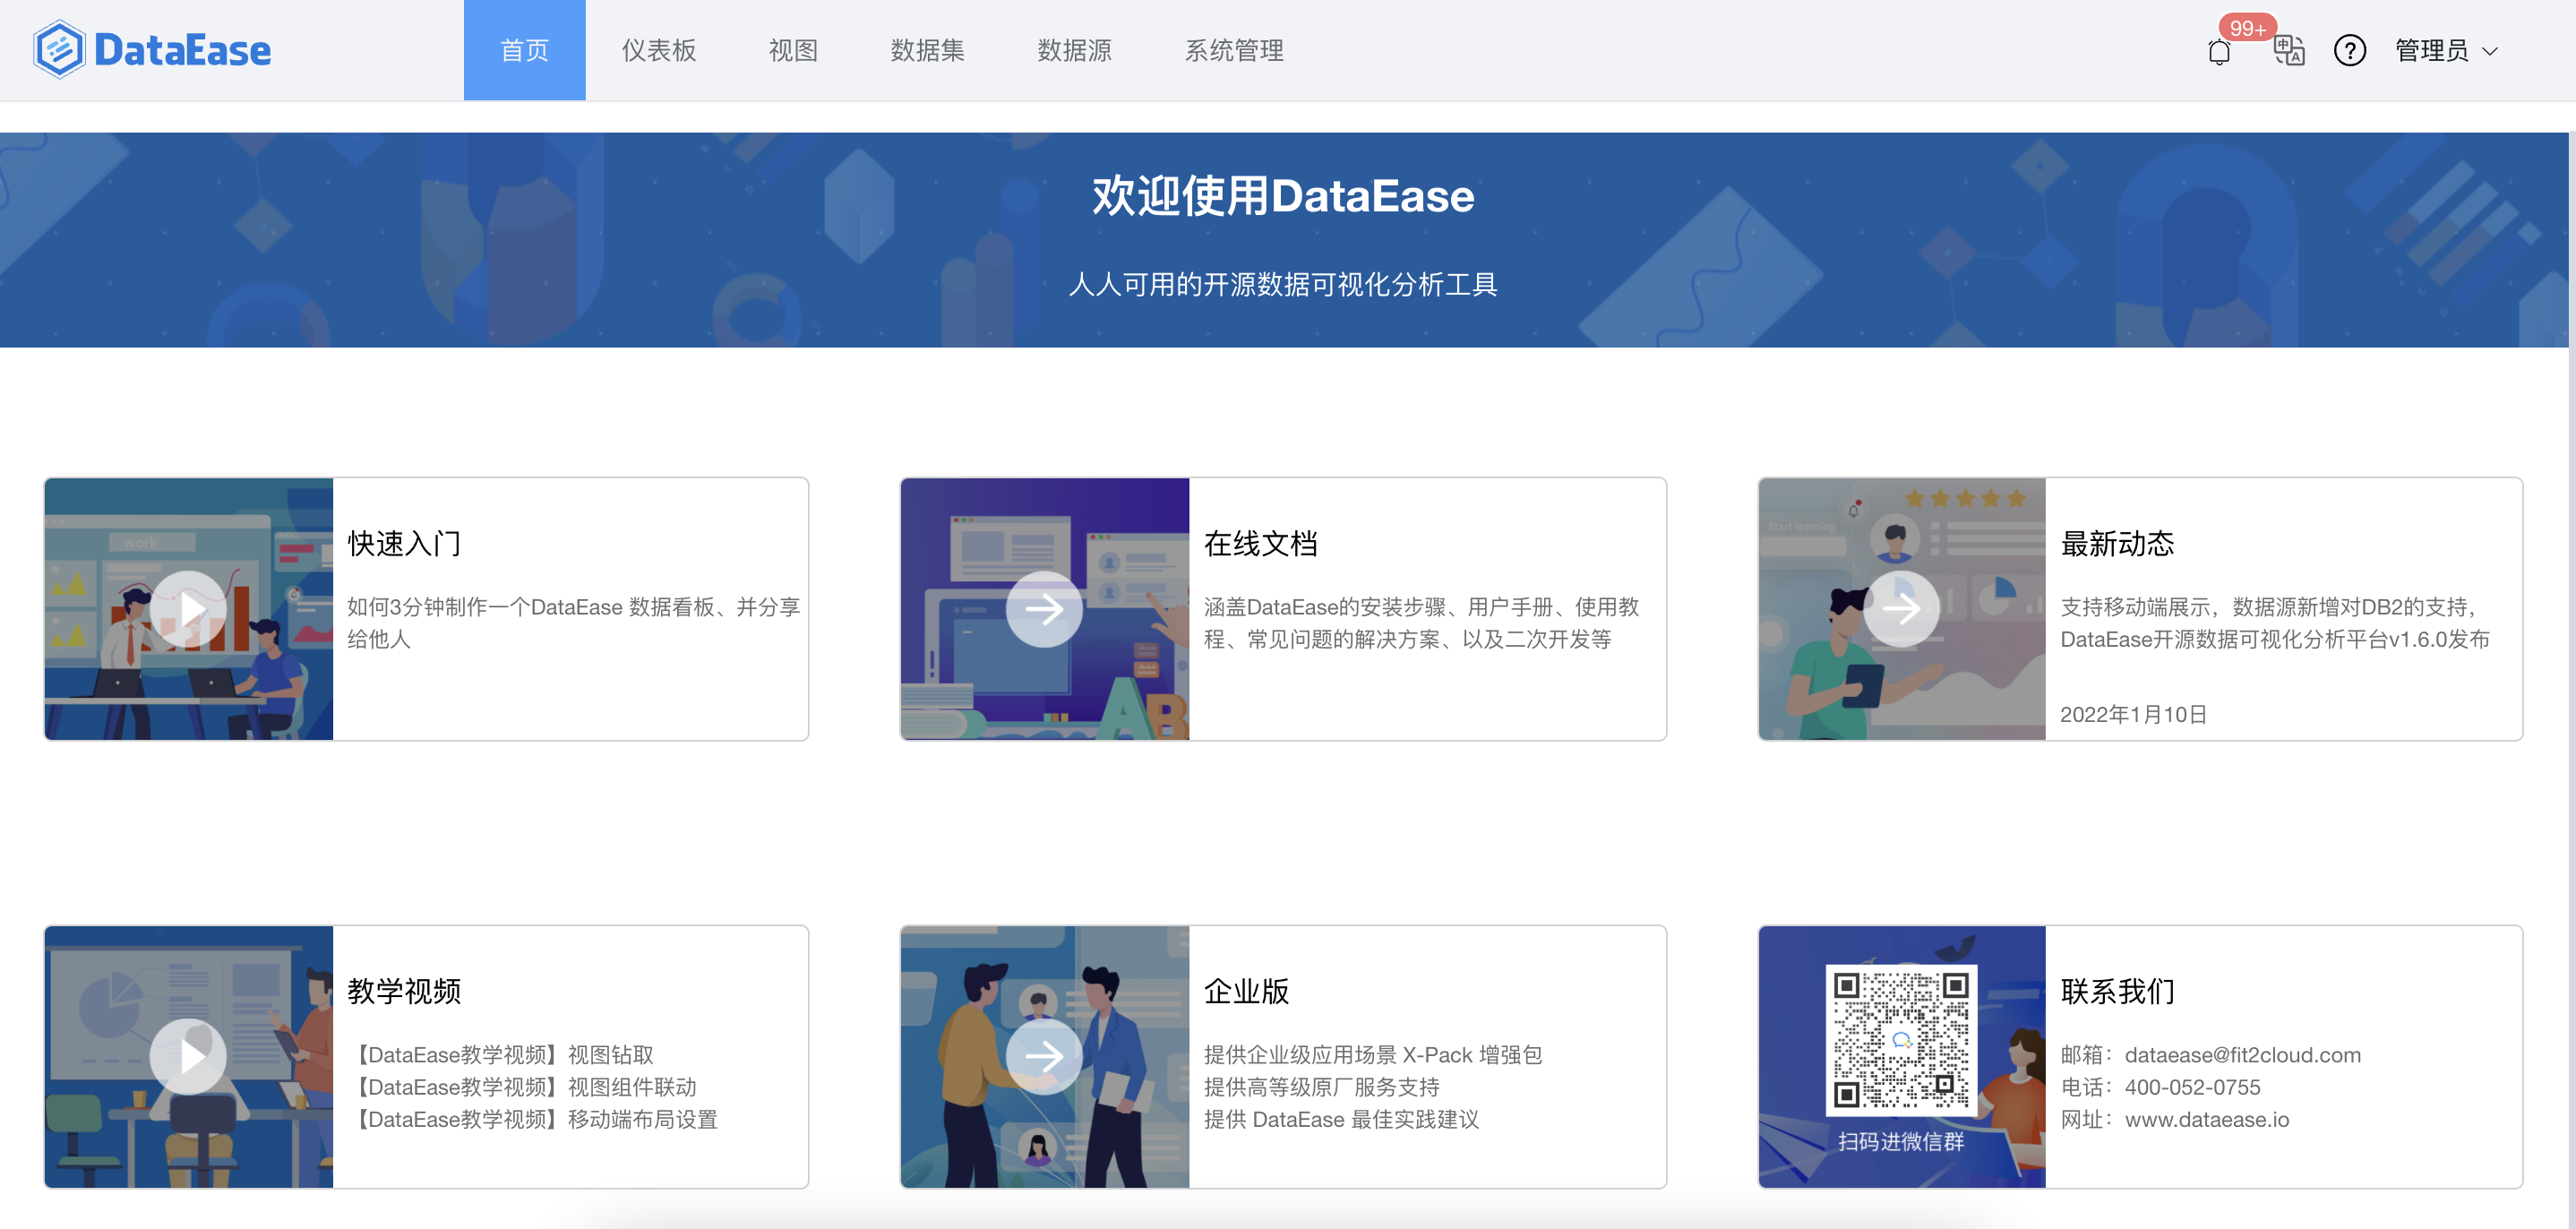Open the help question mark icon

(x=2349, y=50)
